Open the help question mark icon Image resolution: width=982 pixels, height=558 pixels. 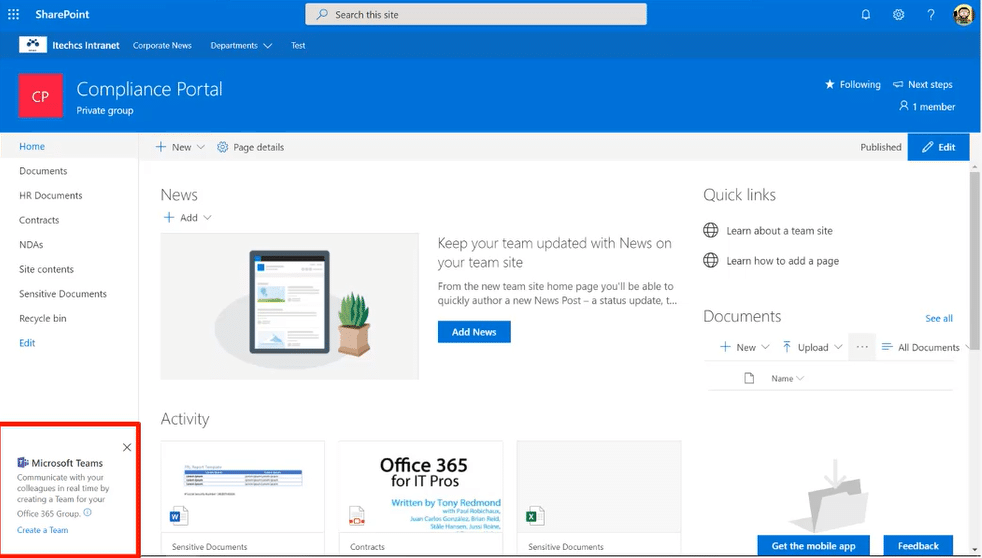coord(931,14)
